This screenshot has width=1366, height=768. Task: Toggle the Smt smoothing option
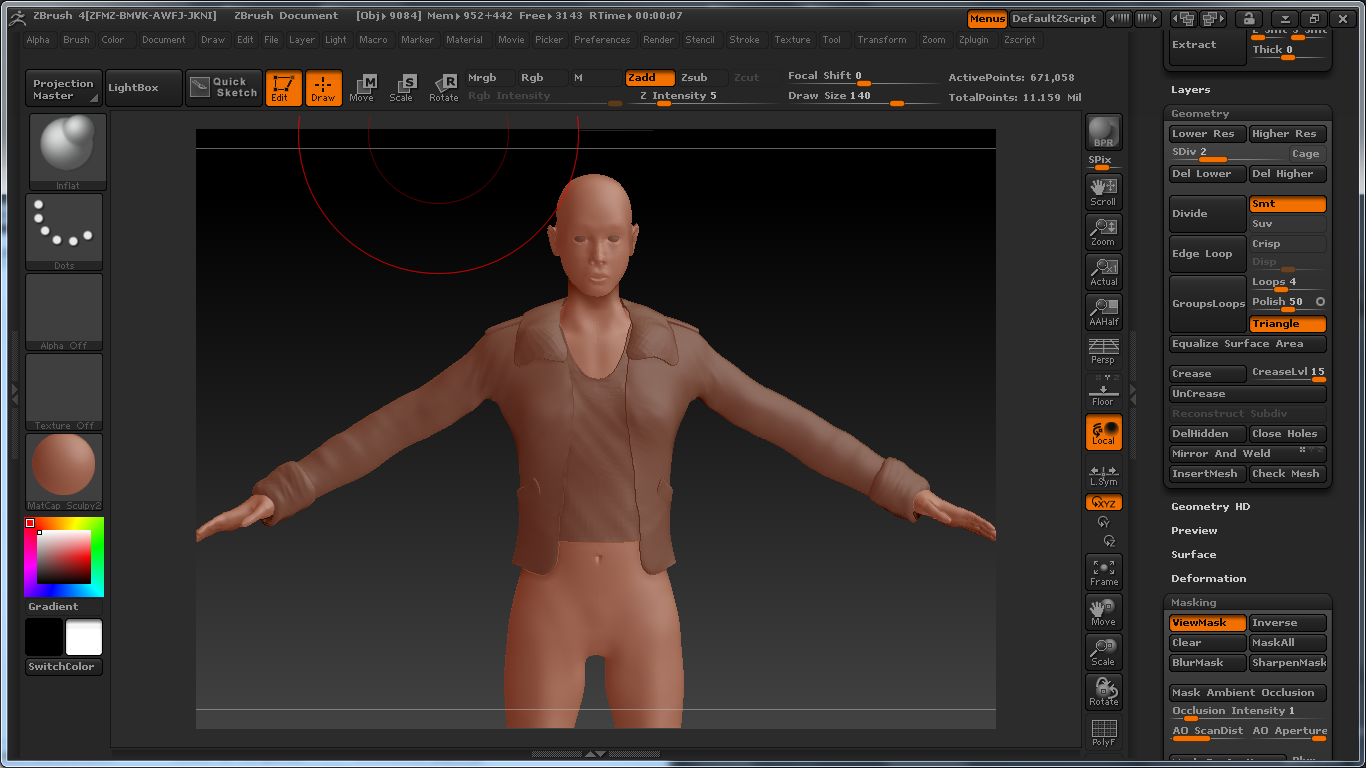click(1287, 204)
